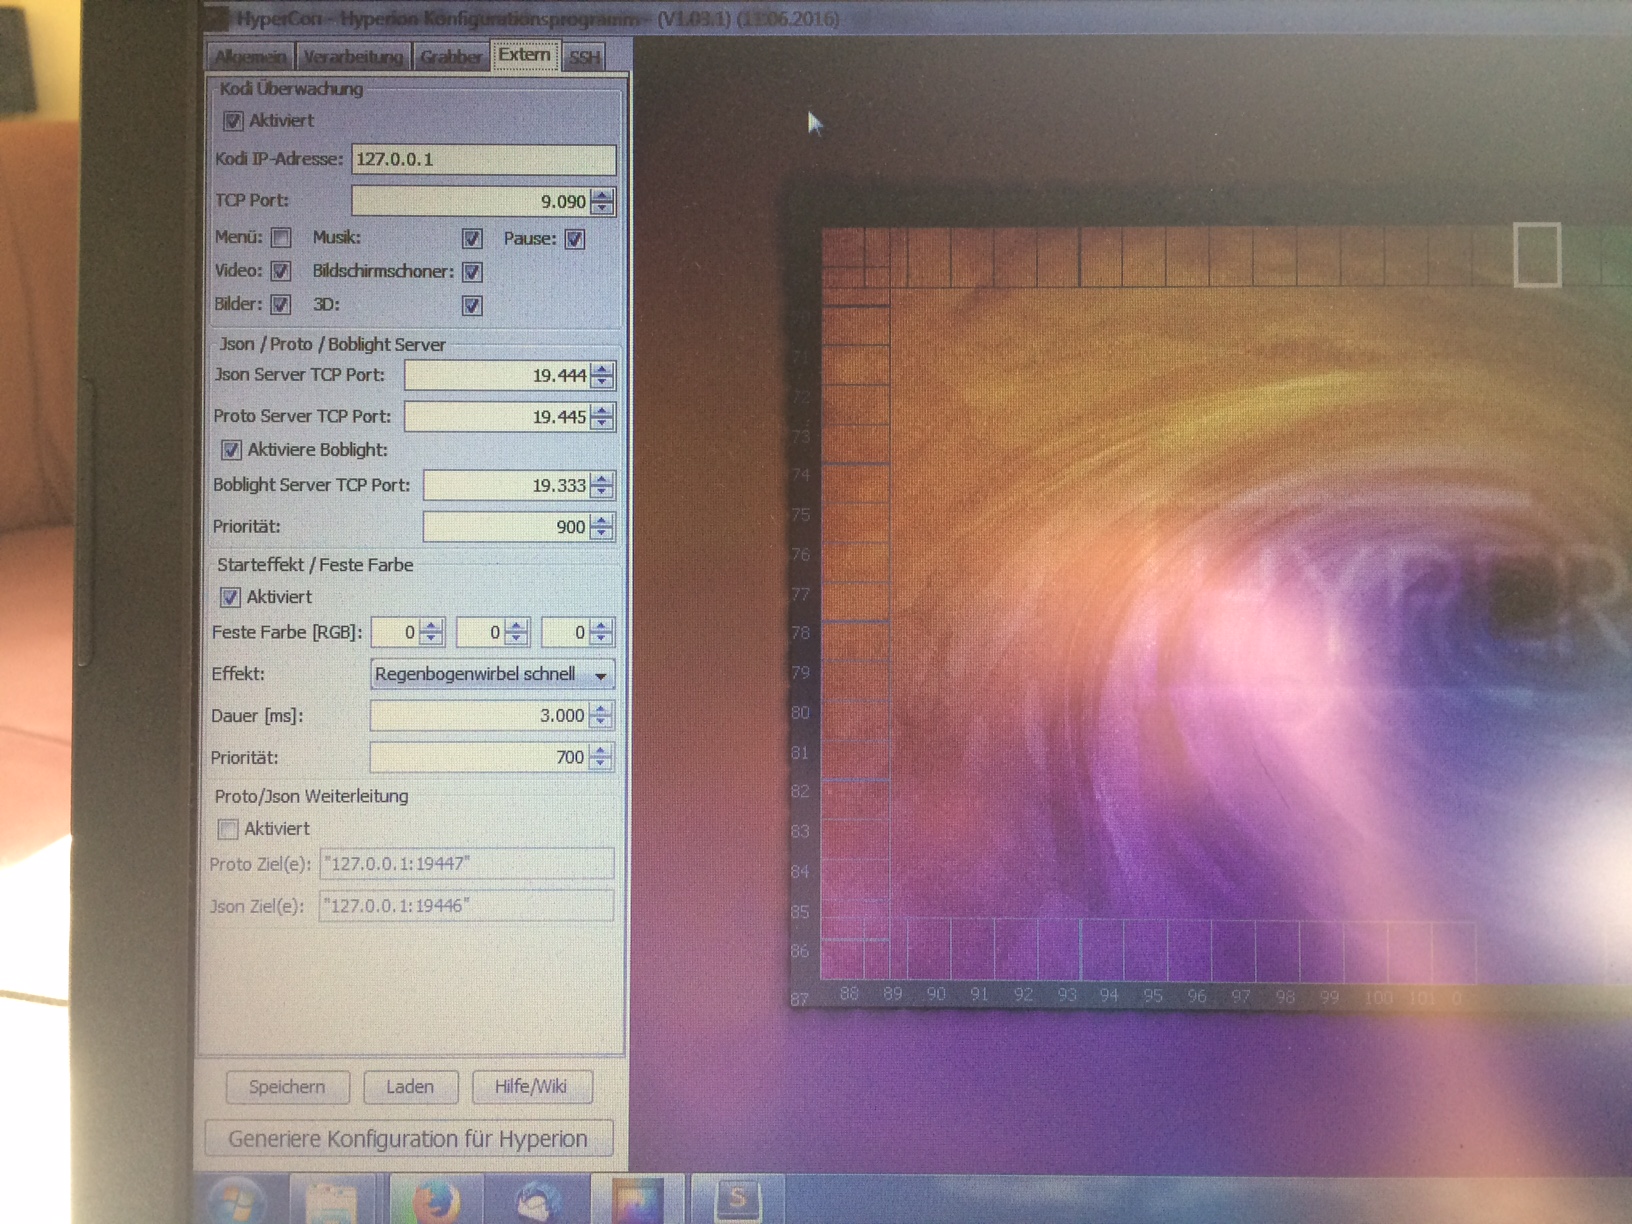Toggle the Bildschirmschoner checkbox
Screen dimensions: 1632x1224
pos(472,272)
